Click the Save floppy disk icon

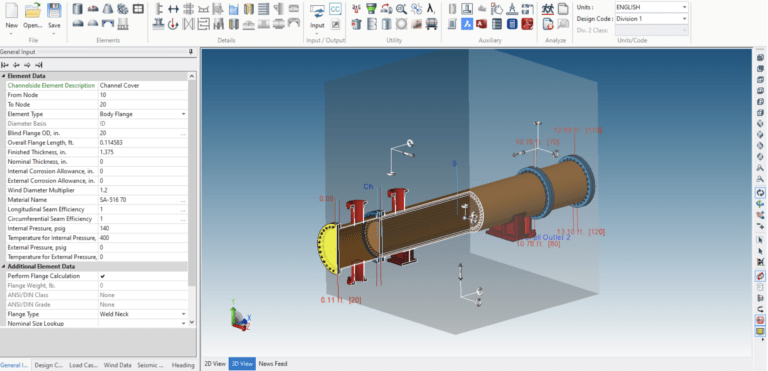click(54, 10)
